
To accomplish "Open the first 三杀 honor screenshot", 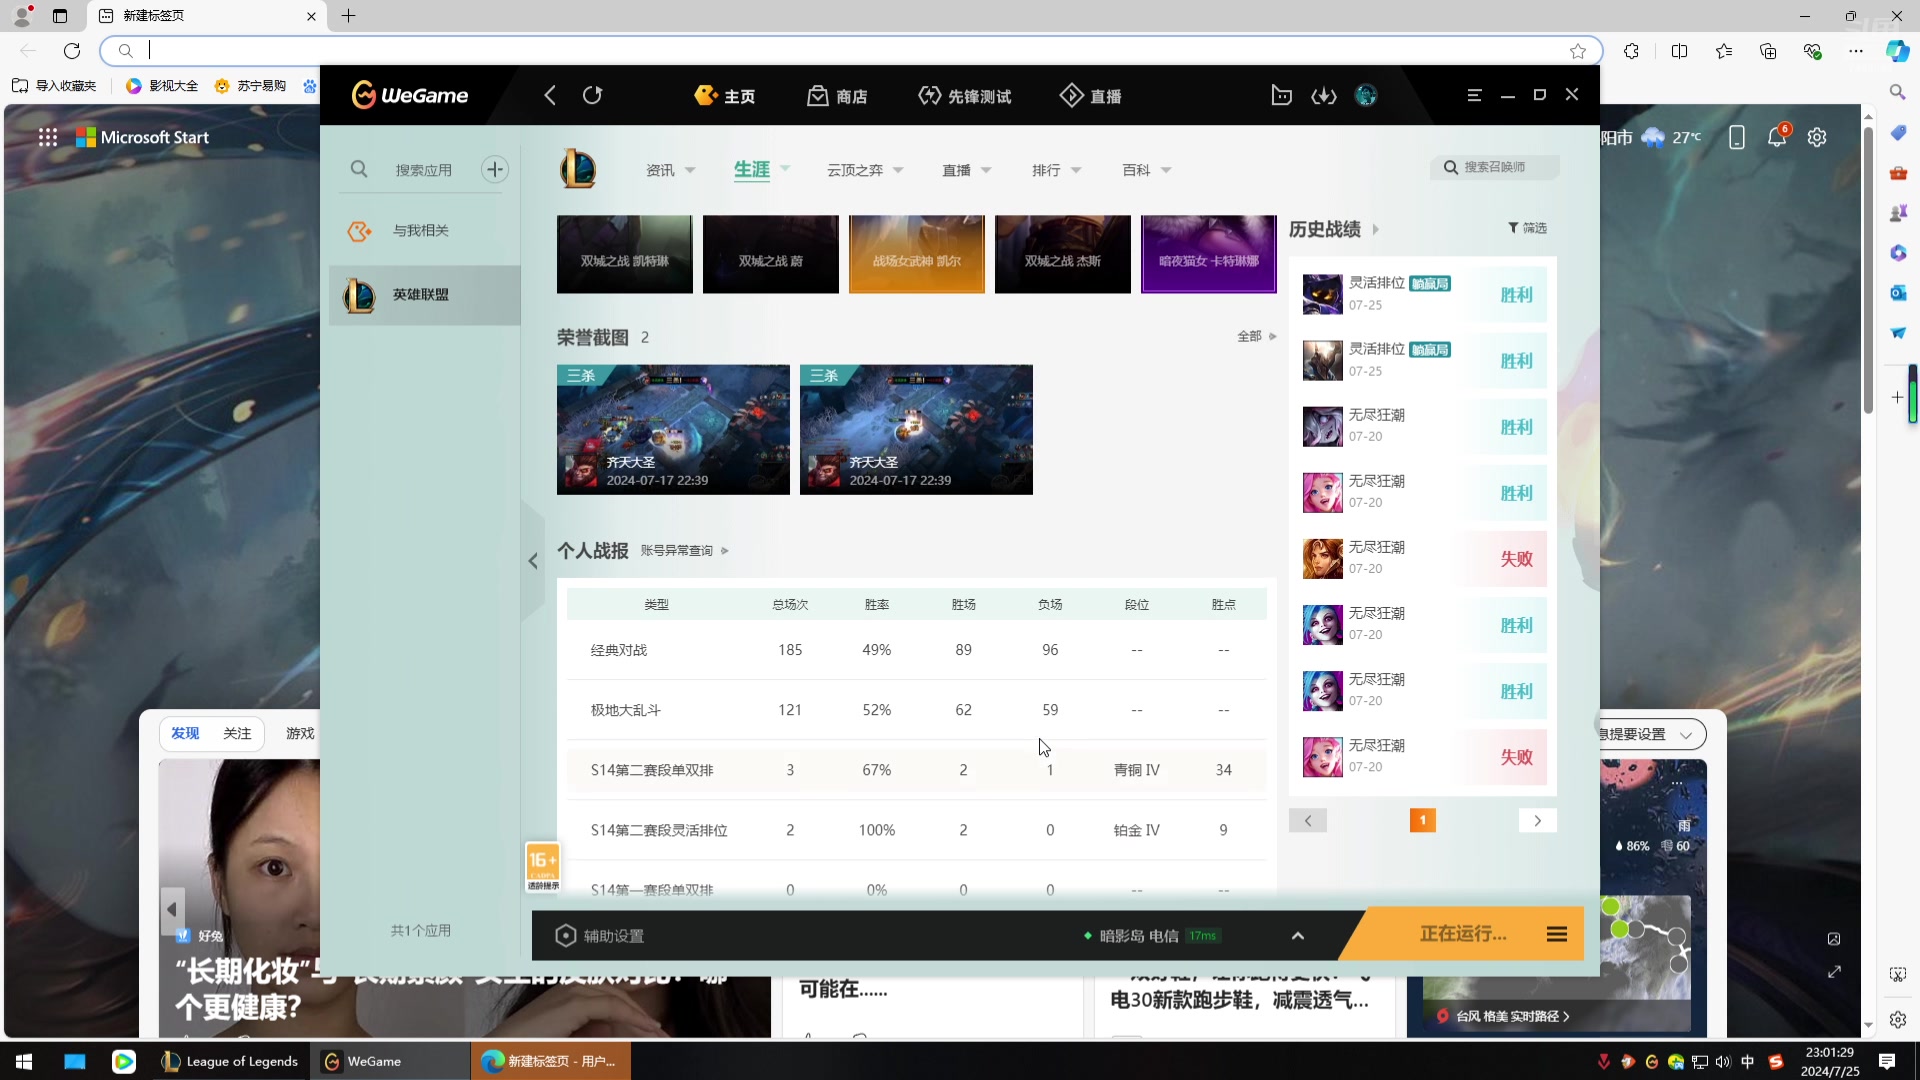I will (673, 429).
